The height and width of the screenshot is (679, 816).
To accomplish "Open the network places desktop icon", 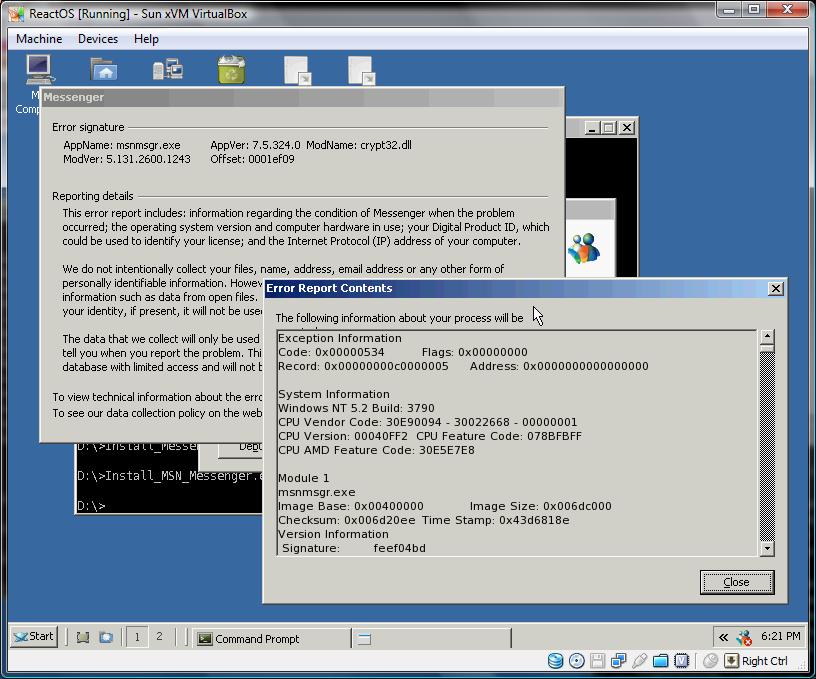I will coord(167,69).
